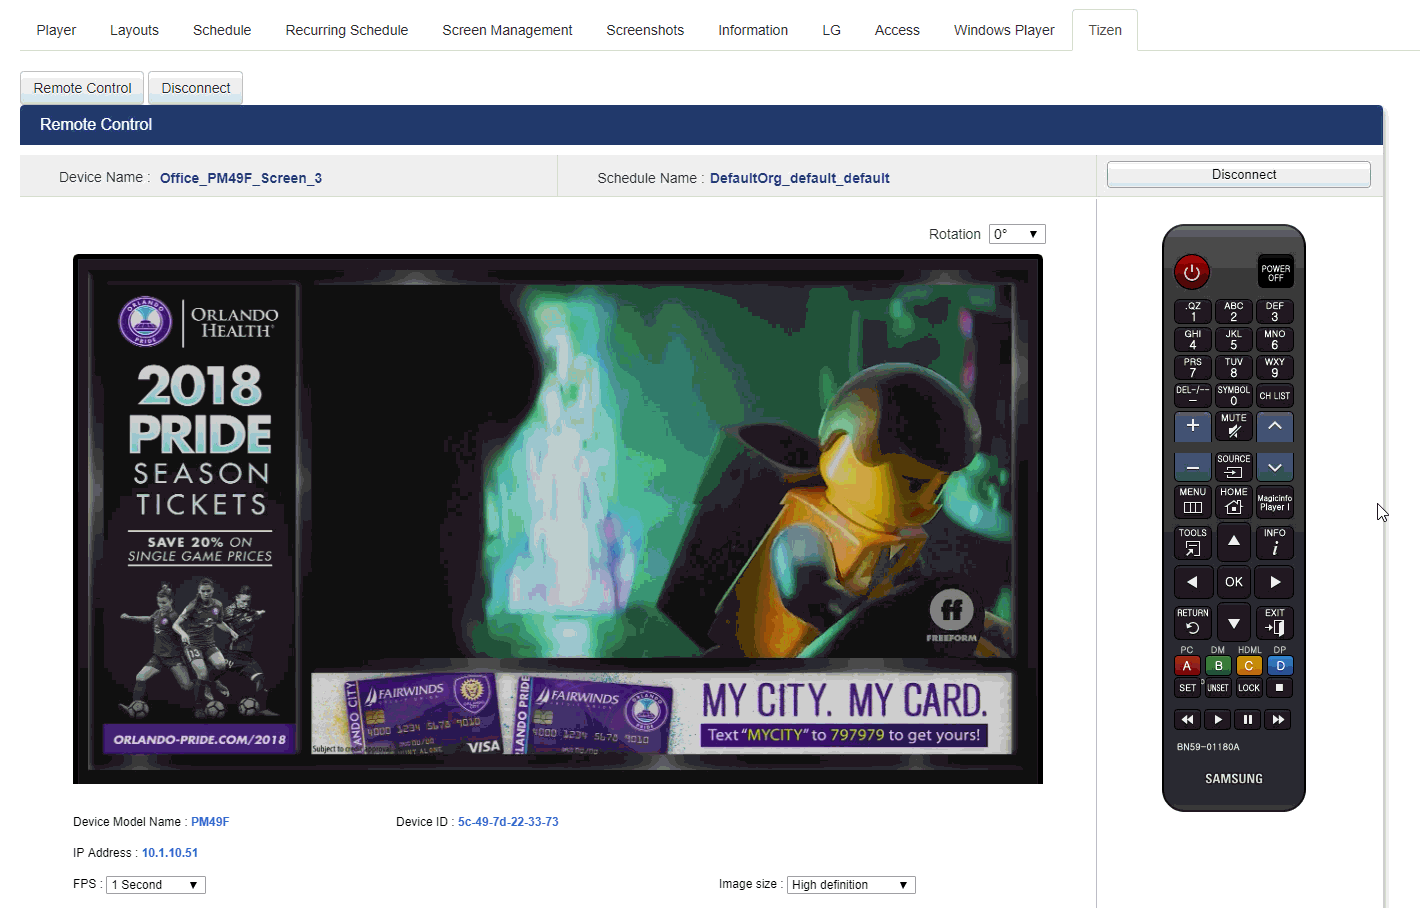Open the FPS dropdown showing 1 Second
The image size is (1420, 908).
156,885
